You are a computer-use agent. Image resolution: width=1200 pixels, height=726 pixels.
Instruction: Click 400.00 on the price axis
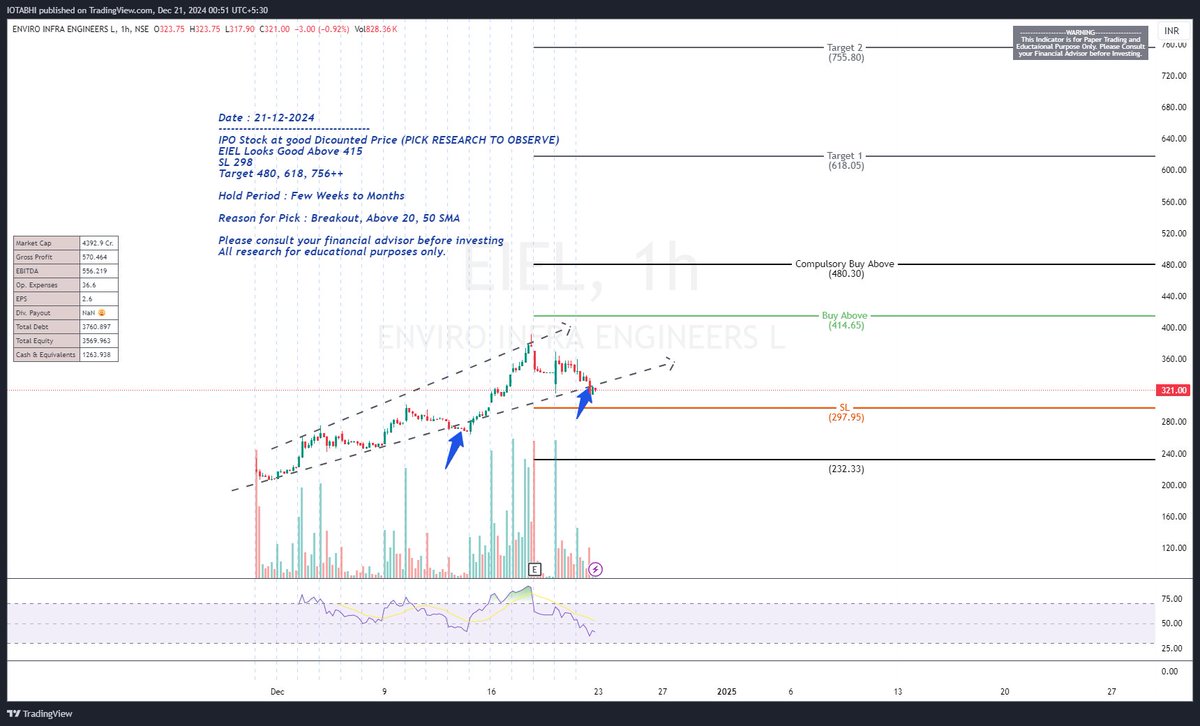[1172, 327]
